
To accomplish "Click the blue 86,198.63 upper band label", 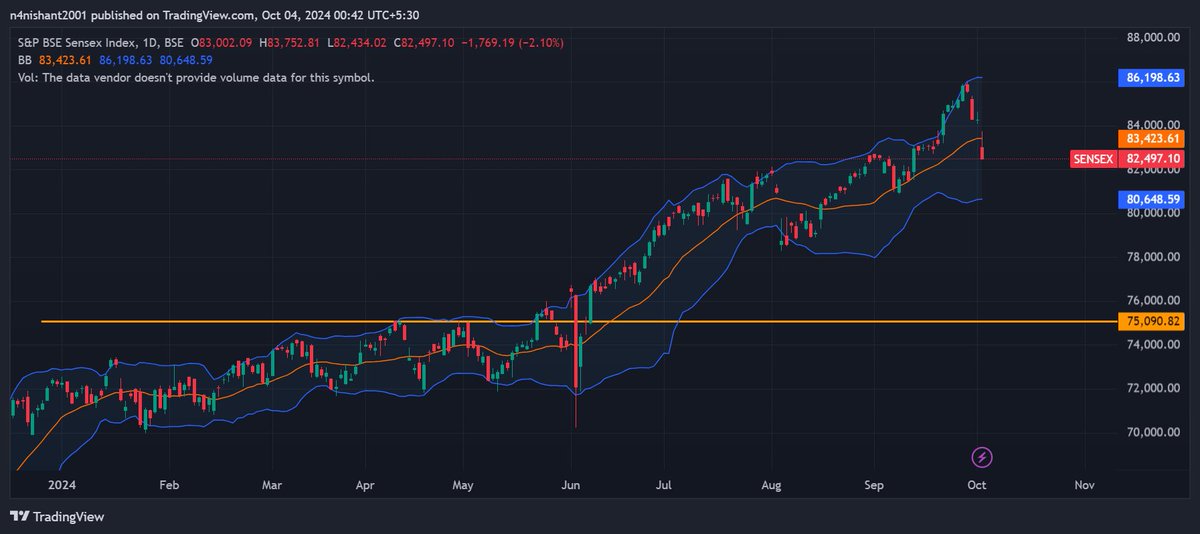I will 1152,76.
